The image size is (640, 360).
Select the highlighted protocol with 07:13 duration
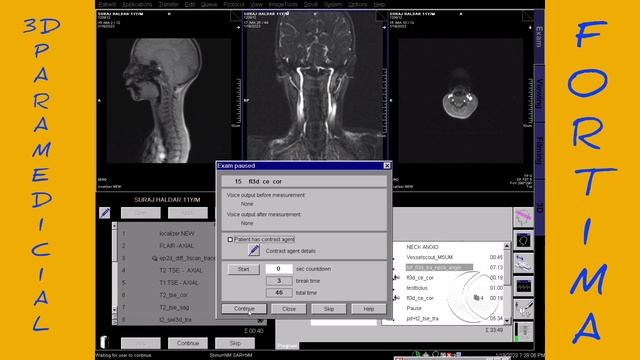click(439, 267)
